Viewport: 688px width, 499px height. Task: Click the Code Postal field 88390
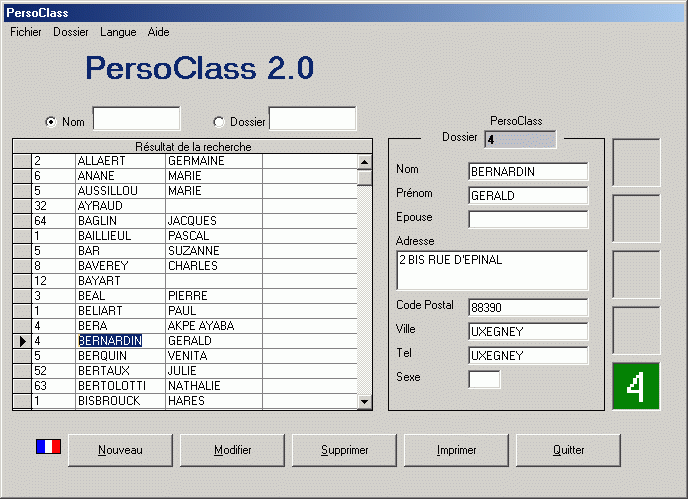[x=528, y=308]
